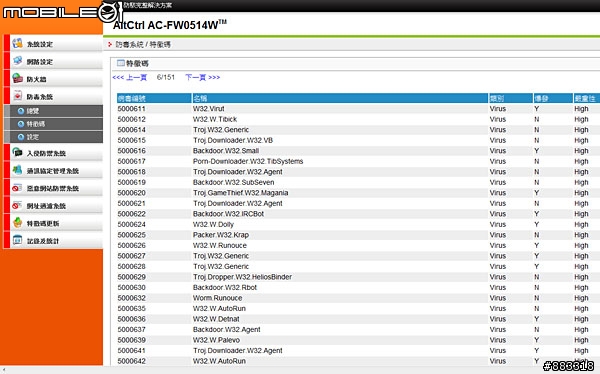Go to next page via 下一頁 link
The height and width of the screenshot is (374, 600).
(x=202, y=77)
